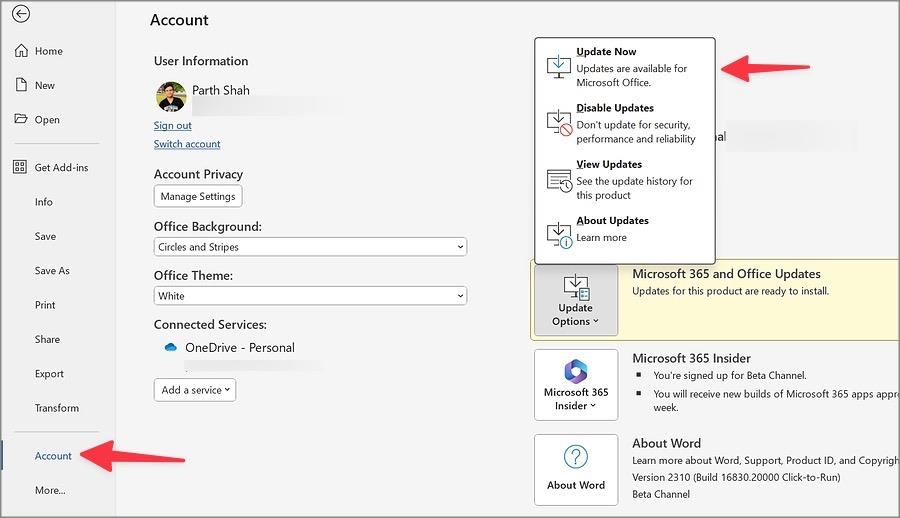
Task: Click the Manage Settings button
Action: (x=198, y=196)
